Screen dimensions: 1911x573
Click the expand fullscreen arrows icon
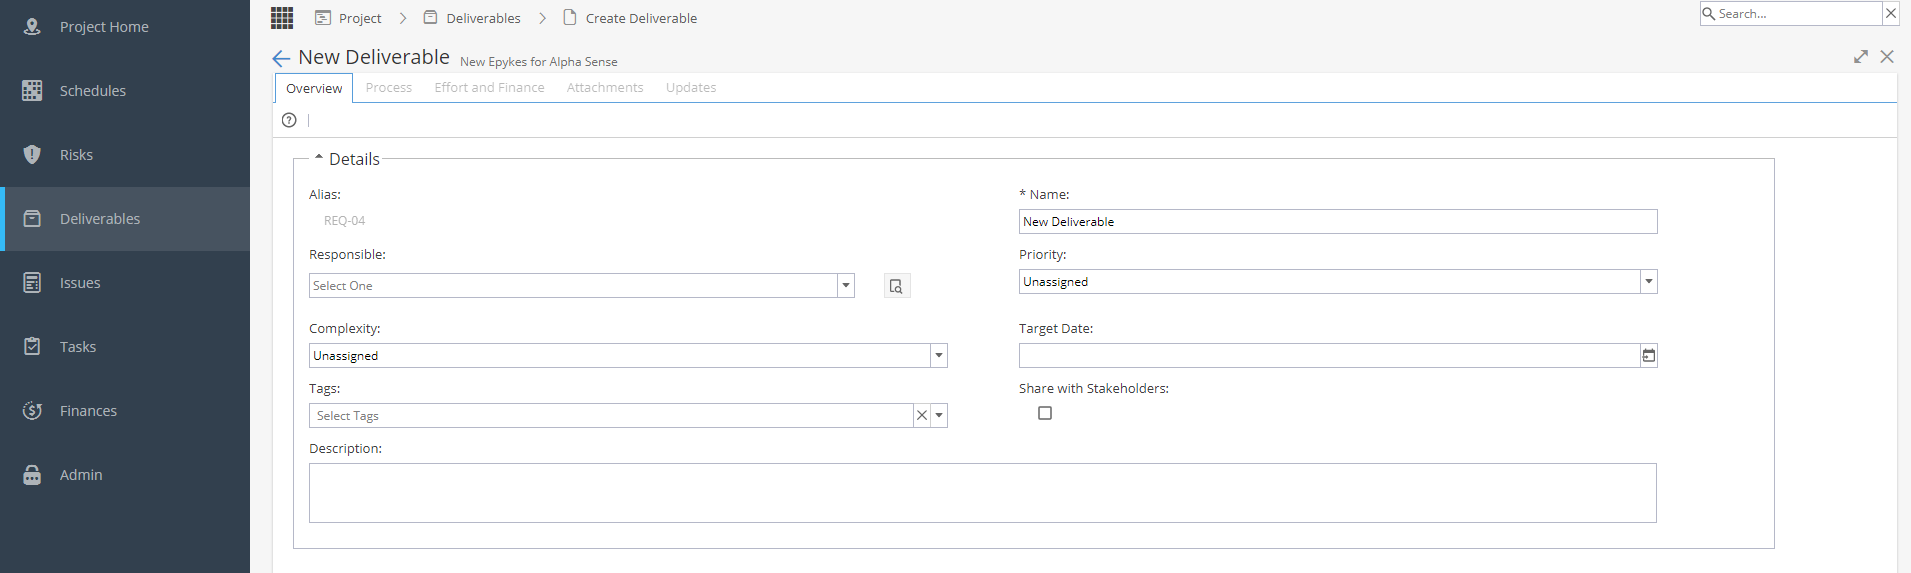tap(1861, 57)
